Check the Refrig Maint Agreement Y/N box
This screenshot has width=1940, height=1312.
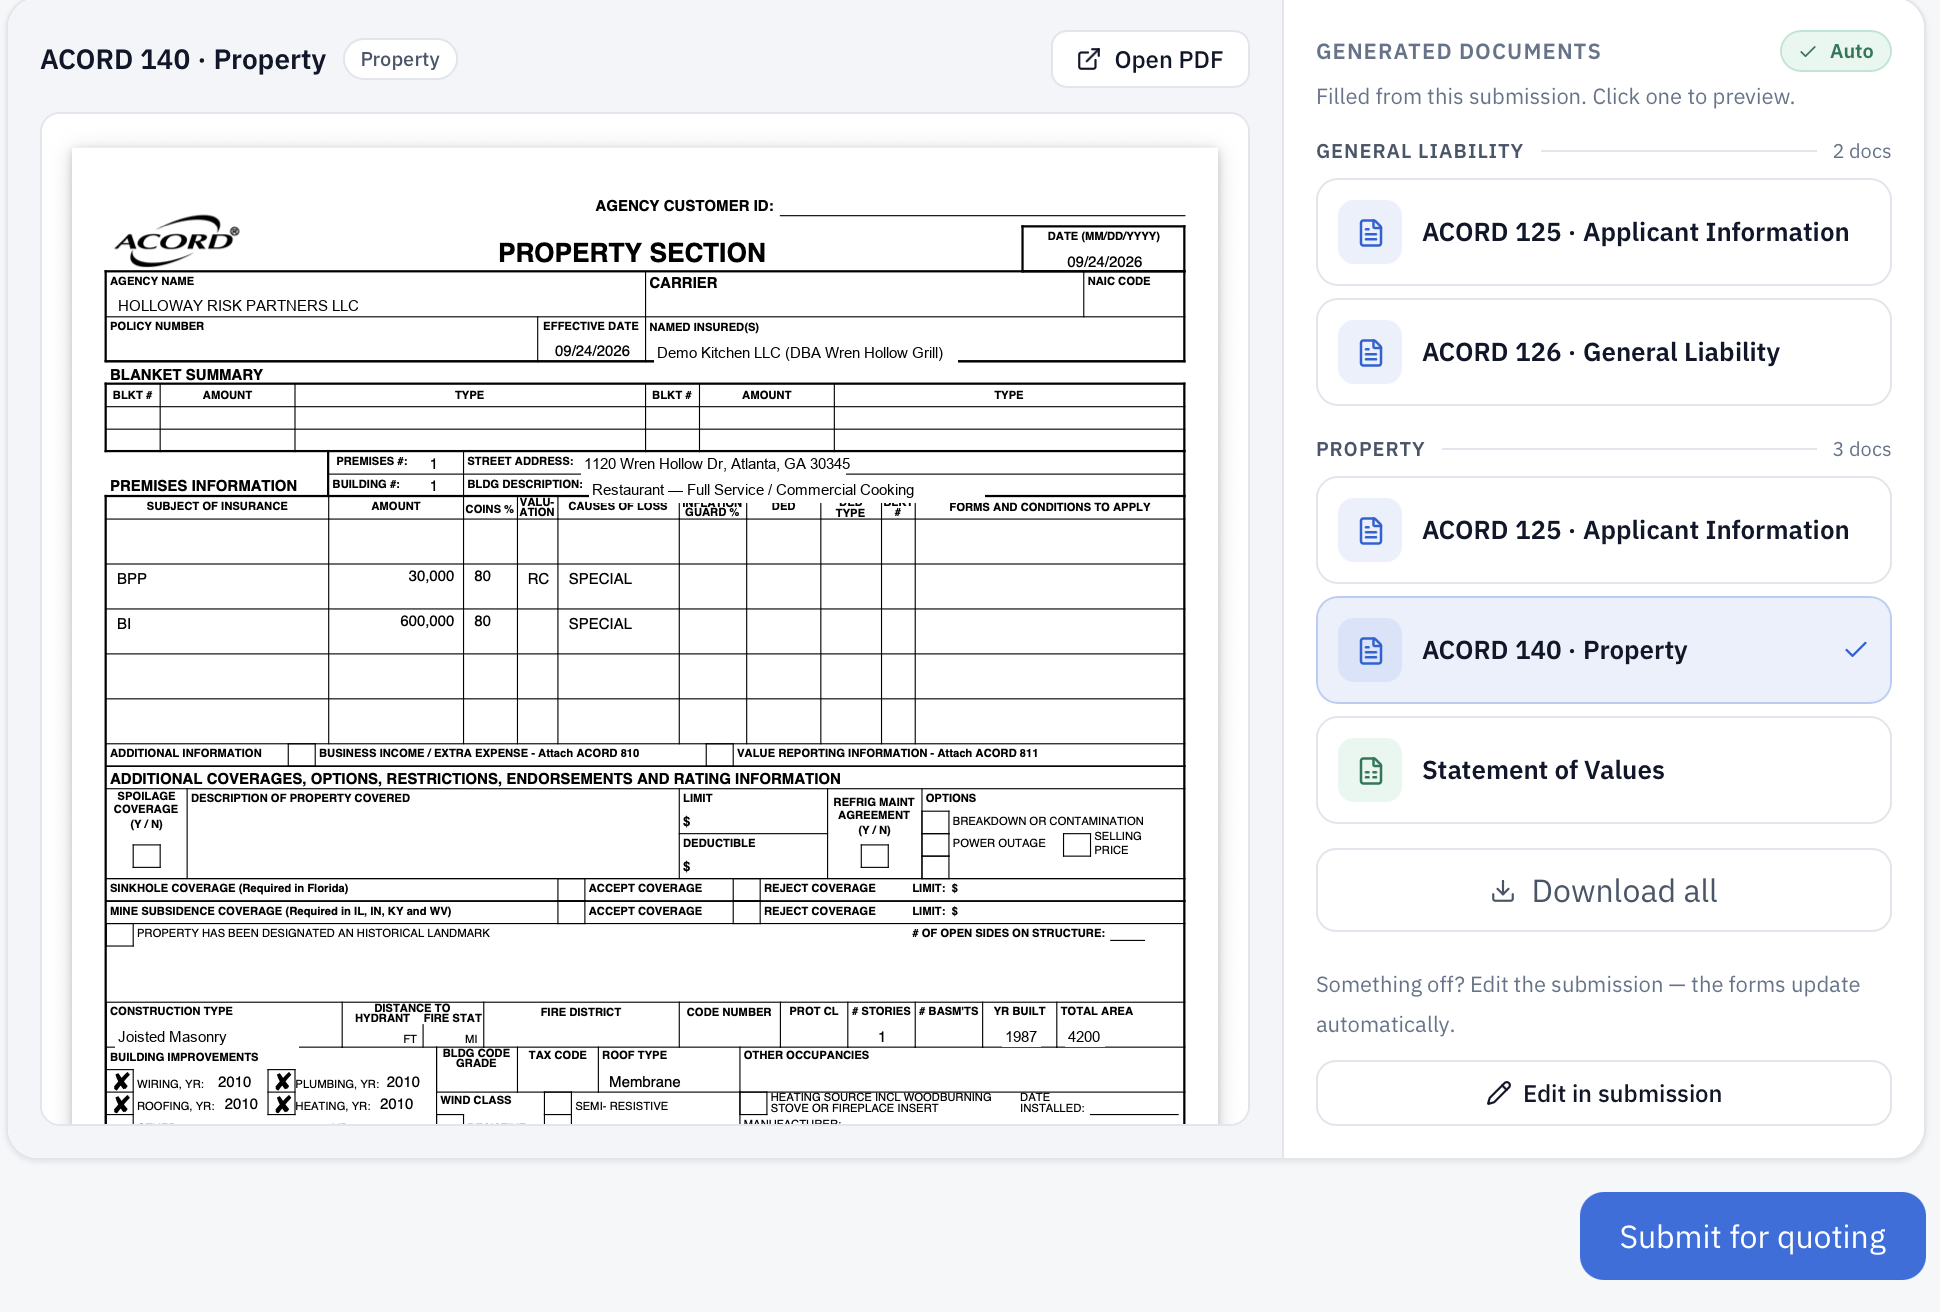(875, 856)
